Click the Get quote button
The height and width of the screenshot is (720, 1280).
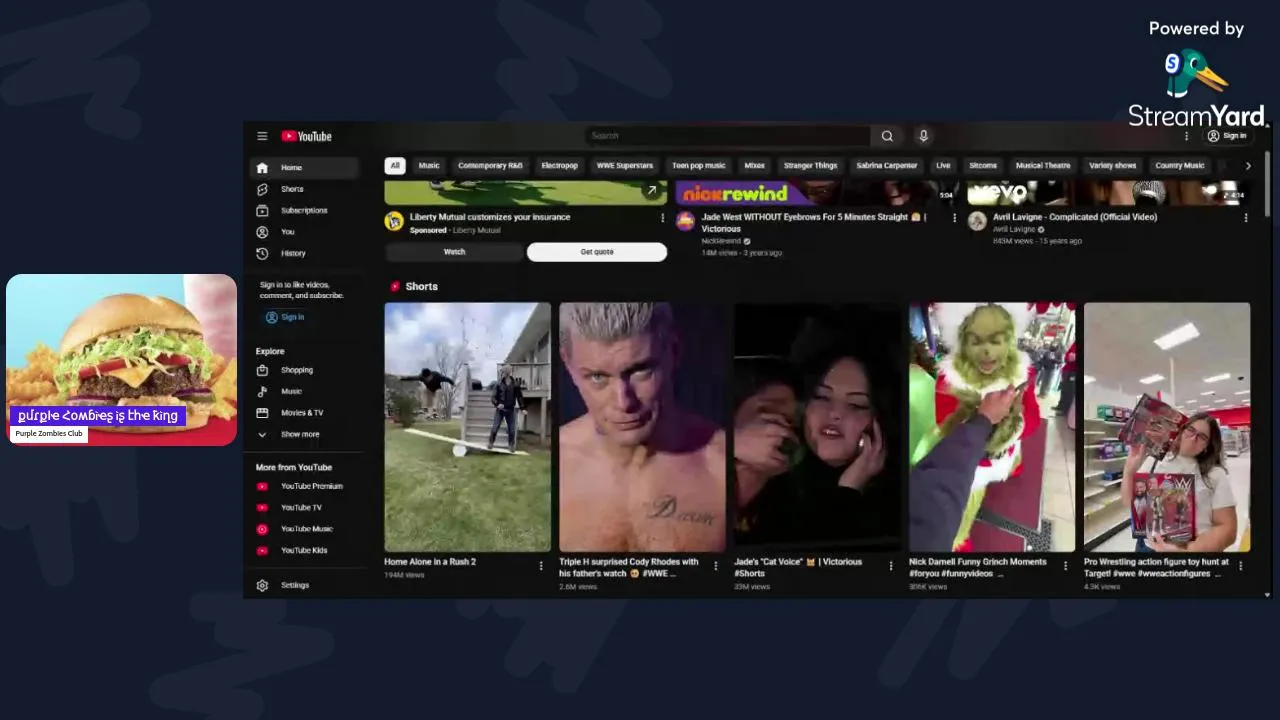[x=597, y=252]
